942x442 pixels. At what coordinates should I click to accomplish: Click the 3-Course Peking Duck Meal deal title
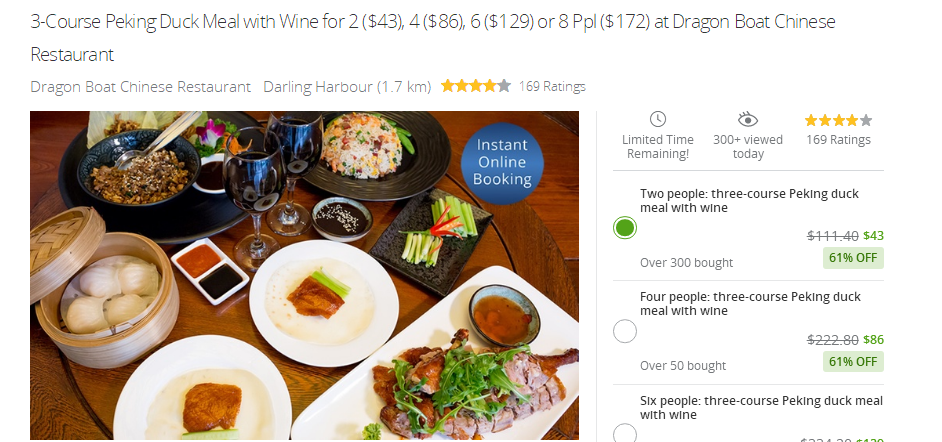coord(433,38)
